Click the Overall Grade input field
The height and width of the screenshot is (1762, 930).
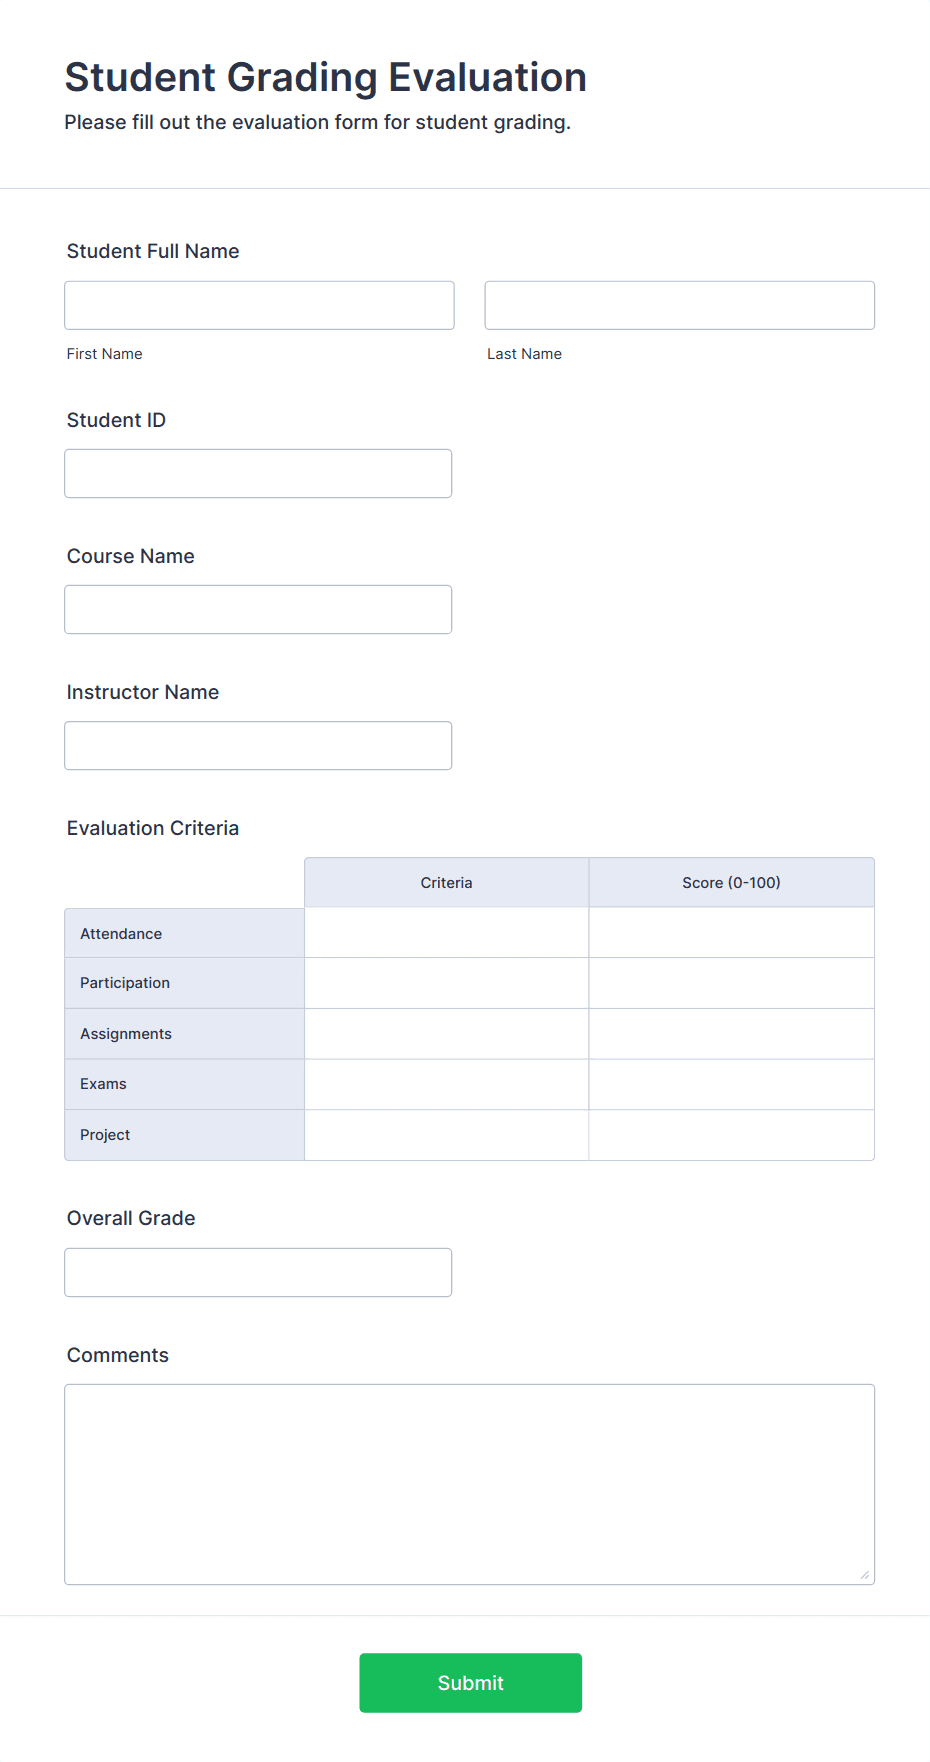coord(258,1271)
